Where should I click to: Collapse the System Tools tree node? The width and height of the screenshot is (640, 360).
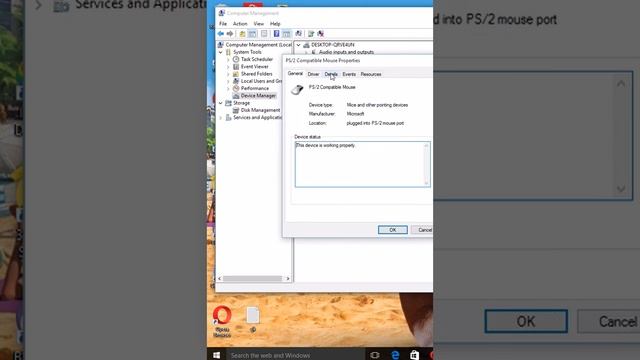[x=221, y=52]
